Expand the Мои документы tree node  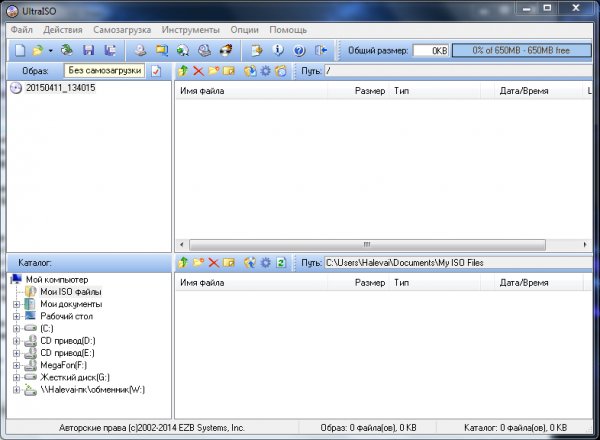16,304
